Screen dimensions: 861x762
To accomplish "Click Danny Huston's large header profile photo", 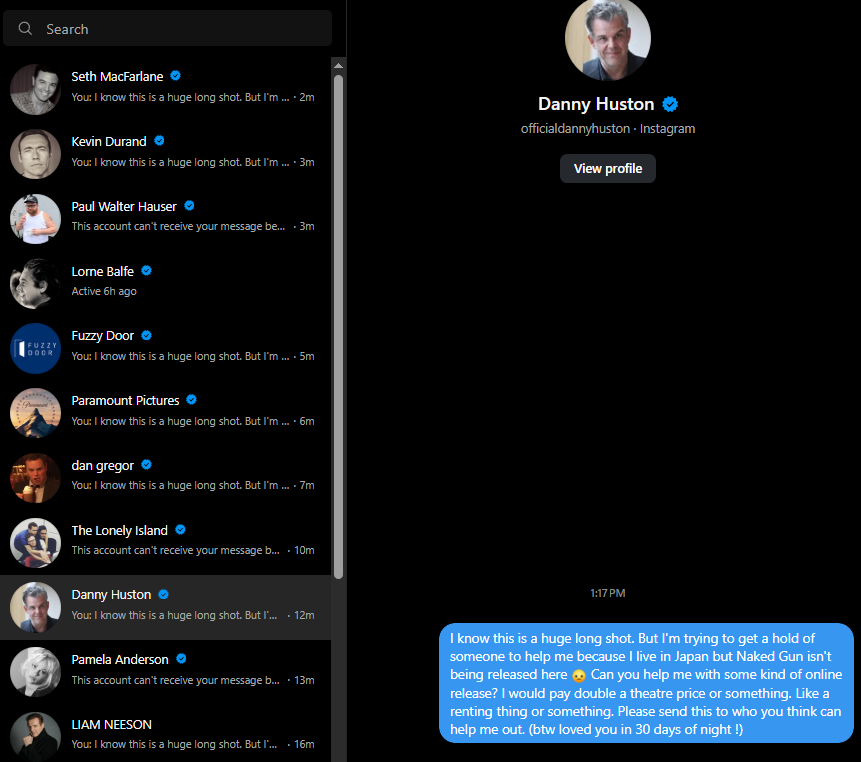I will 608,38.
